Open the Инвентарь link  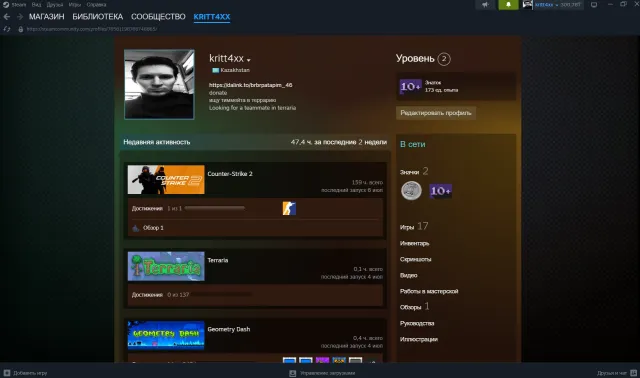pos(415,243)
